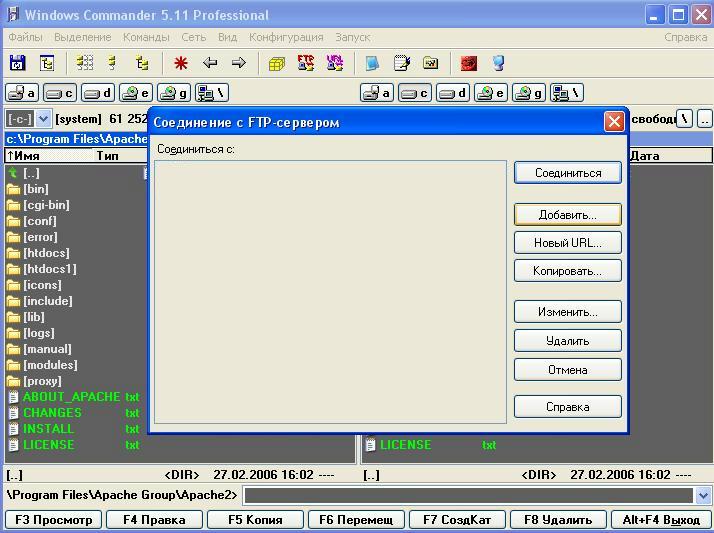Click the blue document toolbar icon
714x533 pixels.
point(372,63)
